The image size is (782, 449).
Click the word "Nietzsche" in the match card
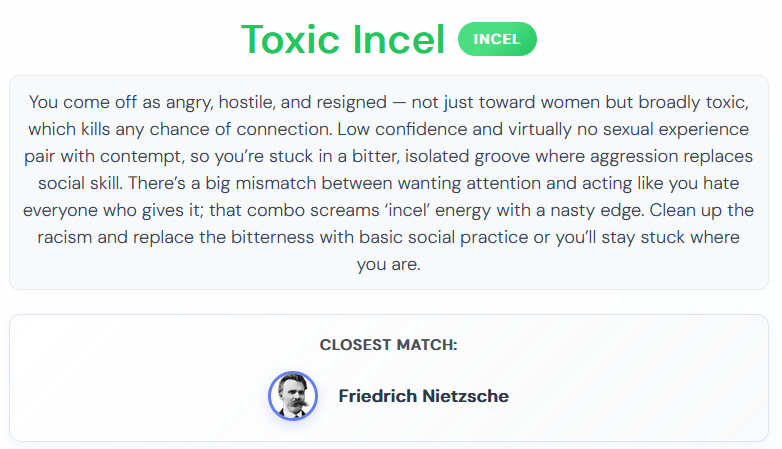pyautogui.click(x=465, y=396)
